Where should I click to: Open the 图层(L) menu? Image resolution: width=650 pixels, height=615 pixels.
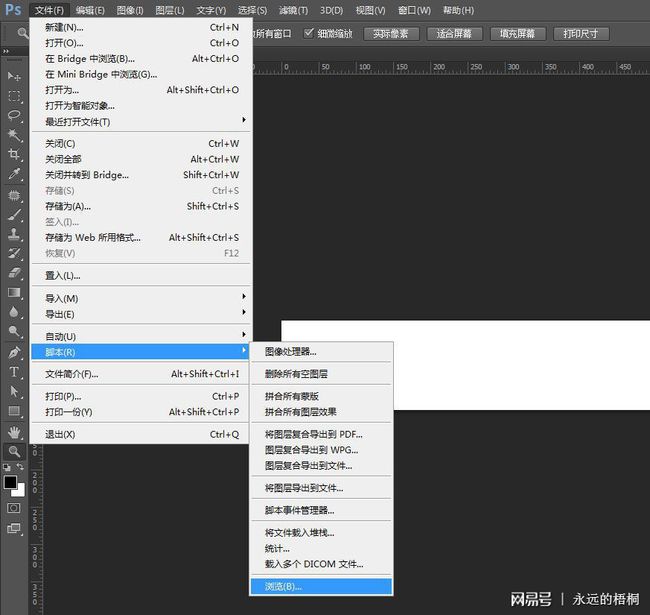[x=170, y=10]
